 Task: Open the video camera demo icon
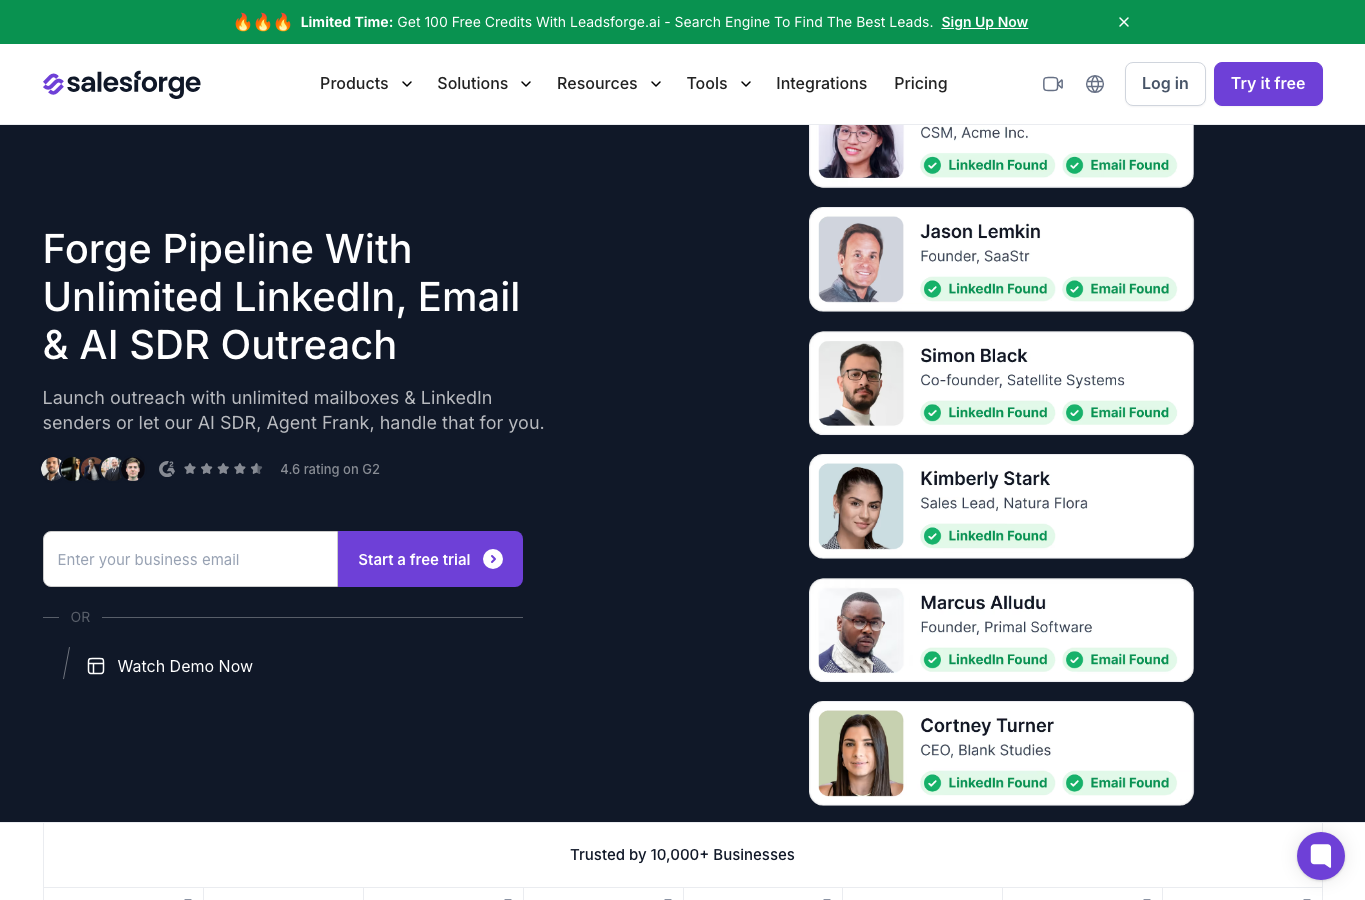pyautogui.click(x=1053, y=84)
